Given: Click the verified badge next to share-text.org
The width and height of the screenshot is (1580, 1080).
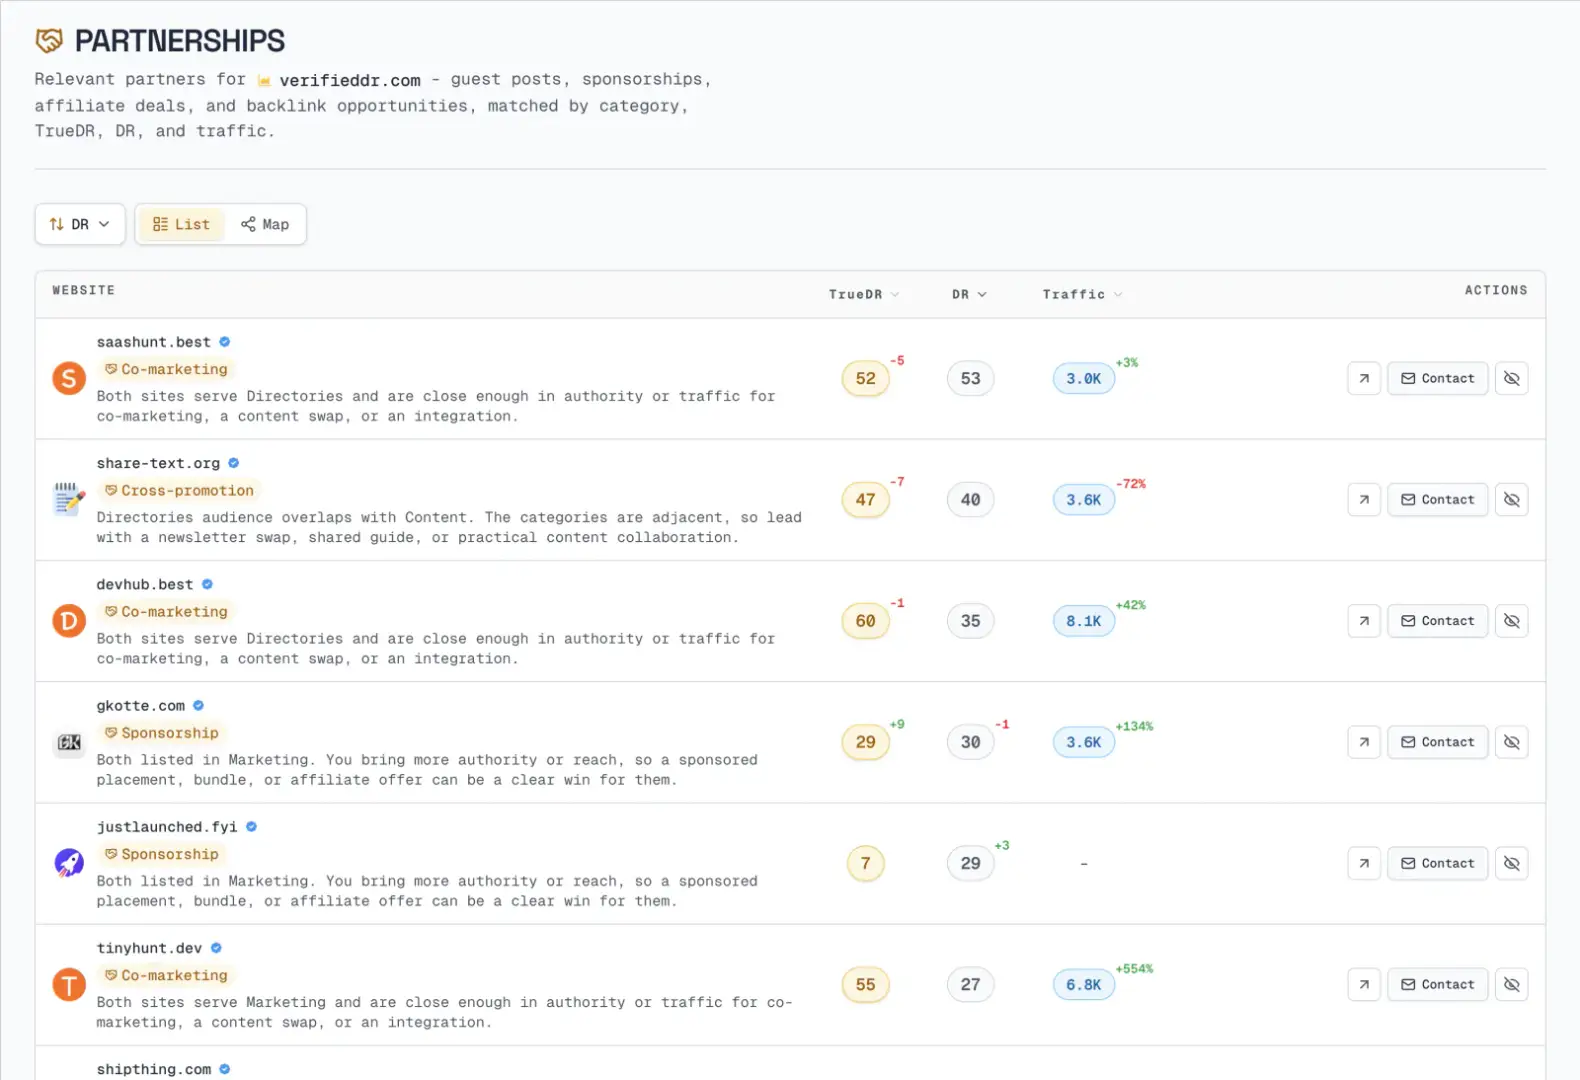Looking at the screenshot, I should coord(234,463).
